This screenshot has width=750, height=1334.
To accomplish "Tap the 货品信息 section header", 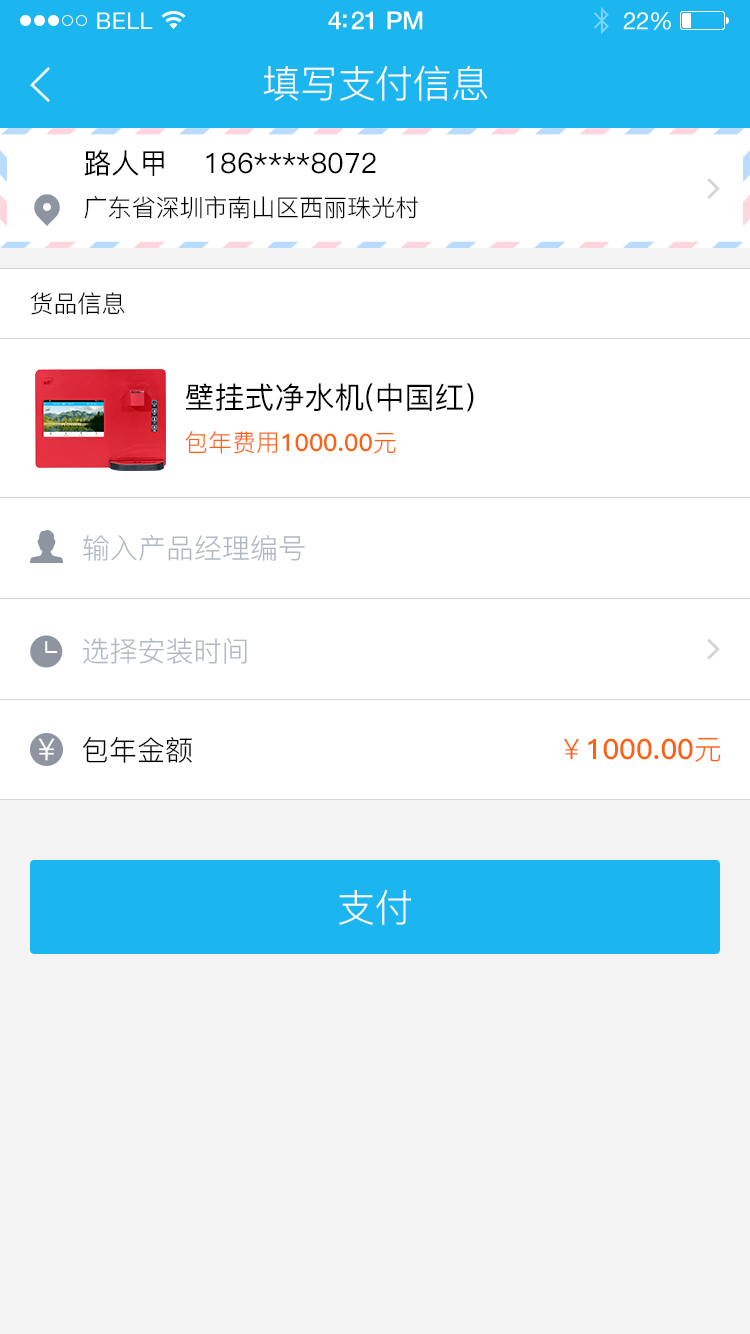I will [77, 303].
